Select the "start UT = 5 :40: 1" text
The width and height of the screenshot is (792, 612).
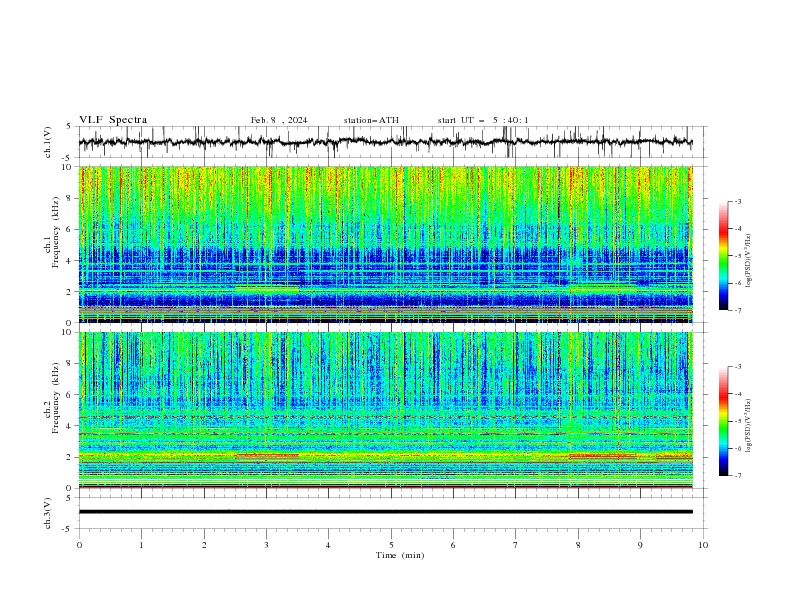483,120
